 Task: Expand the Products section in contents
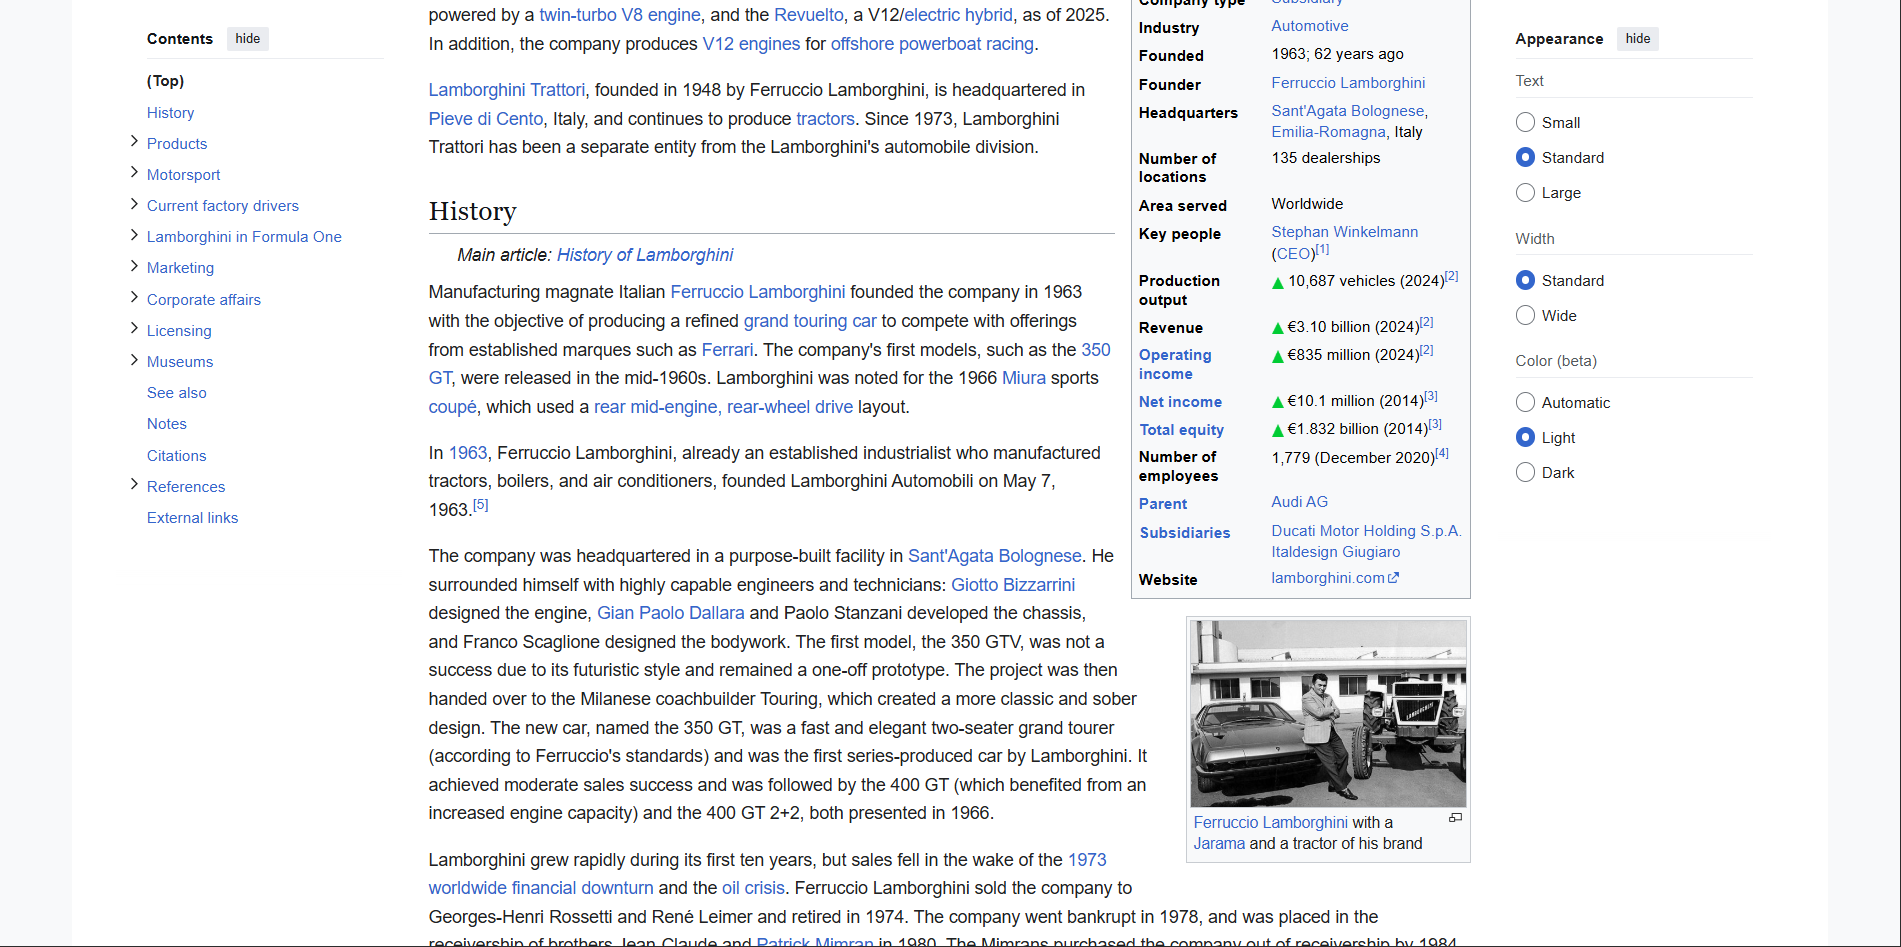click(x=134, y=142)
